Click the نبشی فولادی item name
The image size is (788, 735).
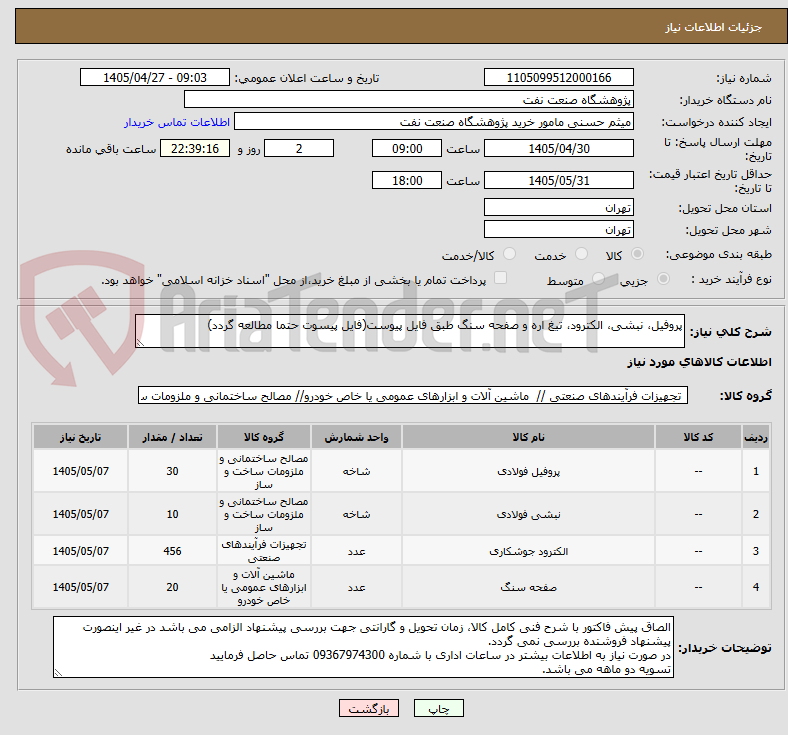click(528, 514)
